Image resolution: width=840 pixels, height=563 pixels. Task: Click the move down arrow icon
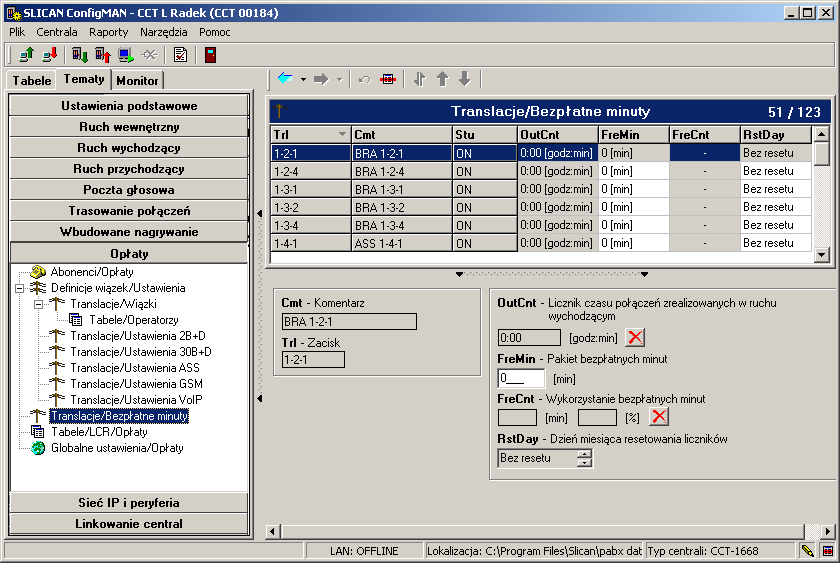click(465, 80)
